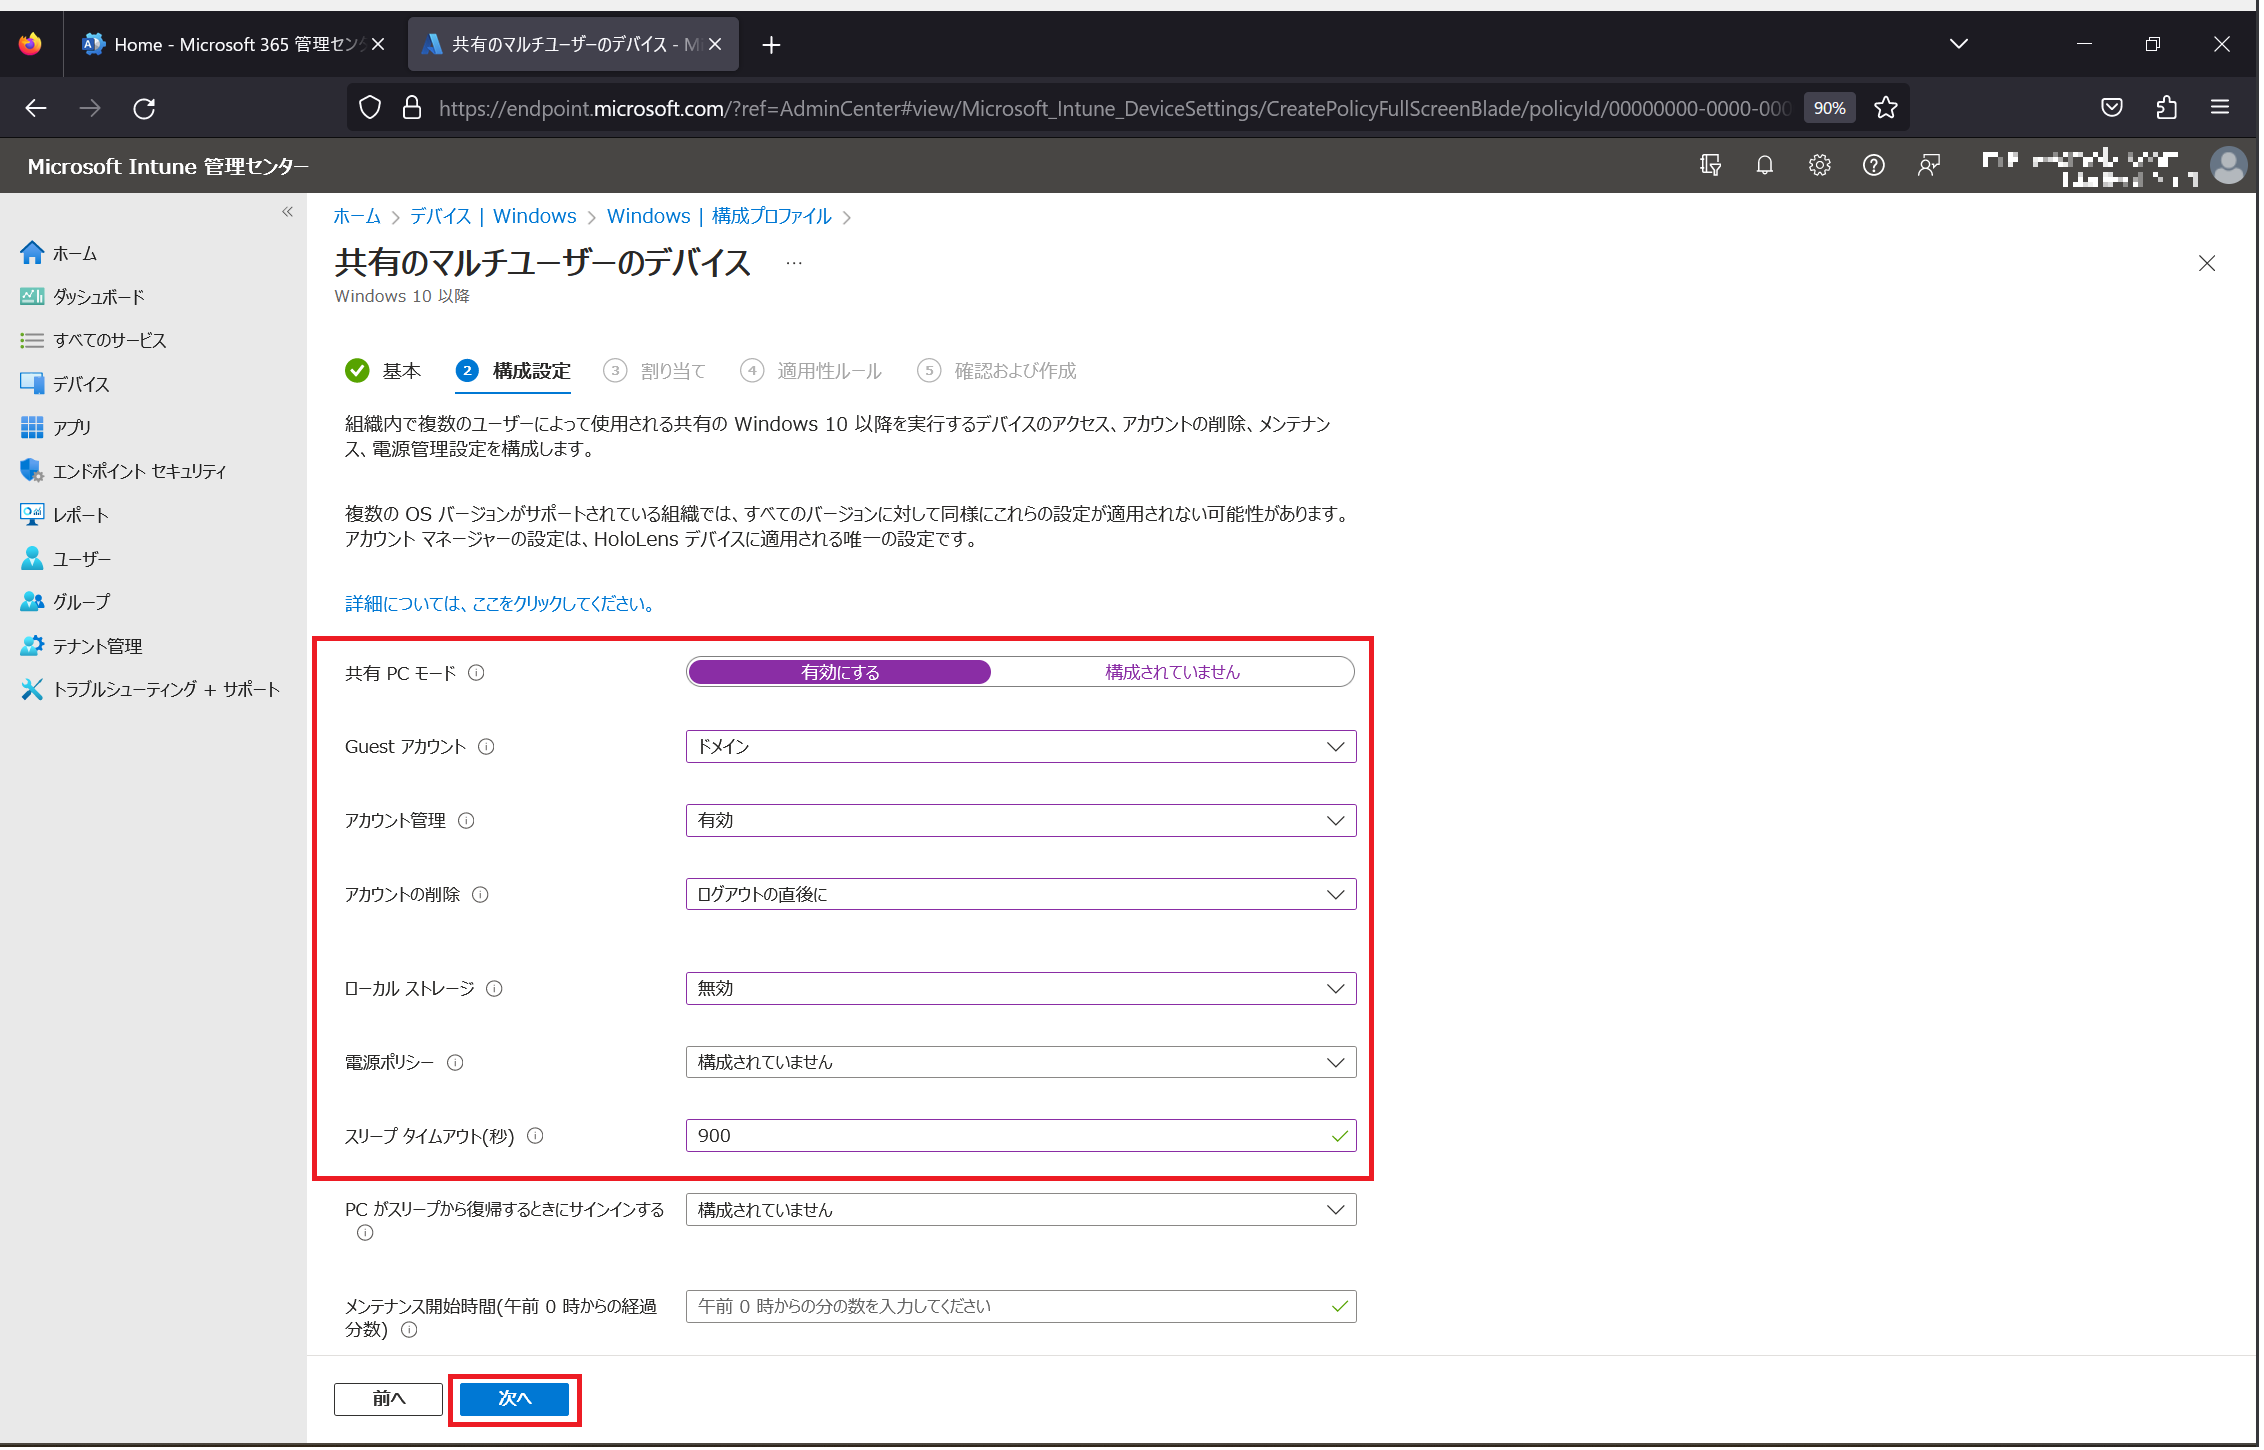Go to 確認および作成 wizard step
This screenshot has width=2264, height=1450.
(998, 372)
